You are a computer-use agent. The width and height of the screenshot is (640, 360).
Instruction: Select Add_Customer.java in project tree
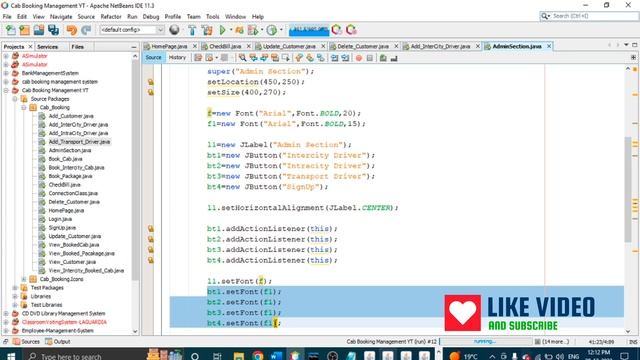coord(71,116)
